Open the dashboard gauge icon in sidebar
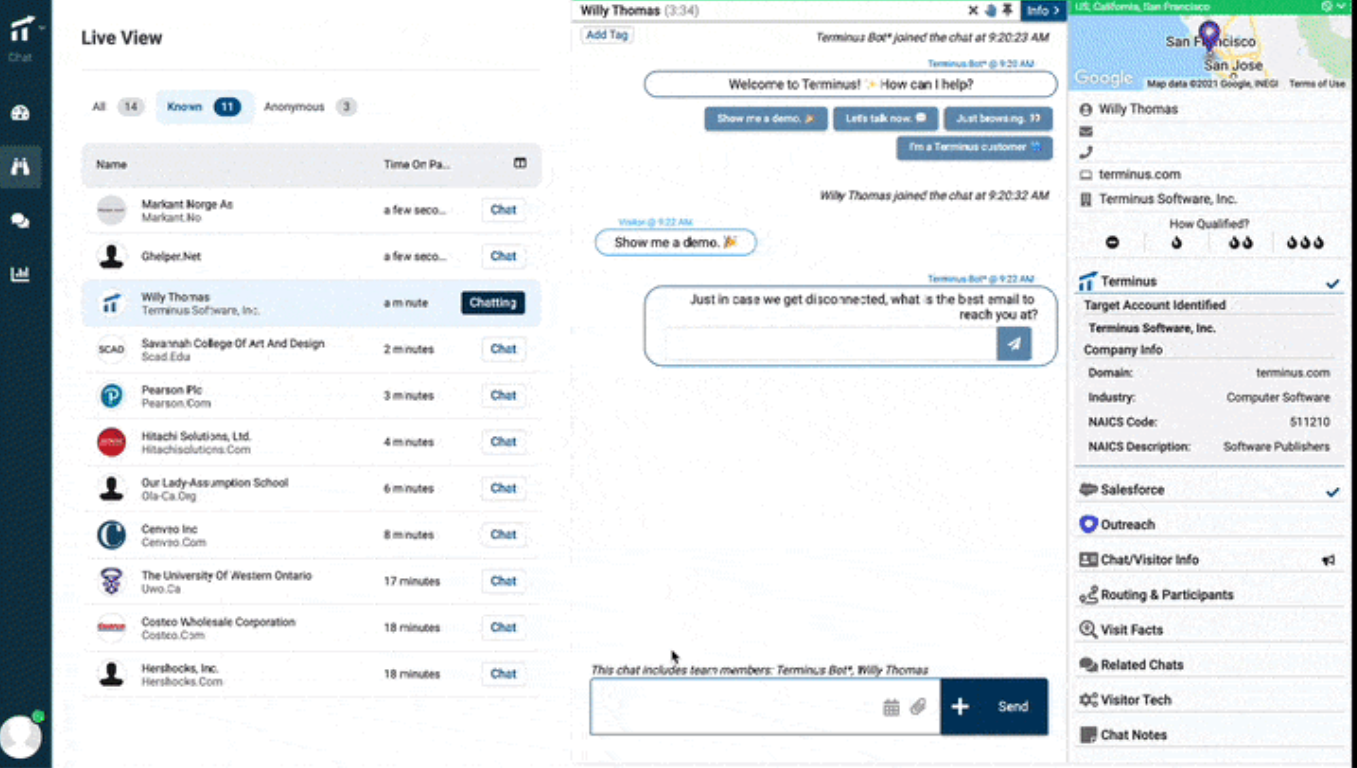 (22, 112)
